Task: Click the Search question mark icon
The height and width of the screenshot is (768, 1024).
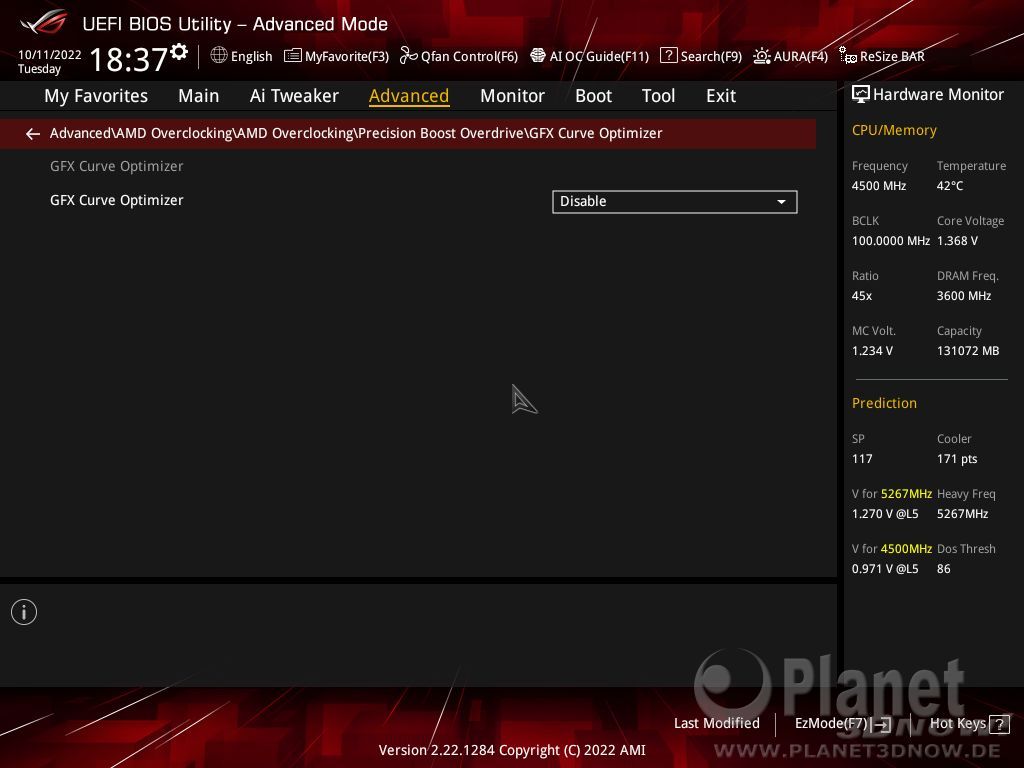Action: point(669,56)
